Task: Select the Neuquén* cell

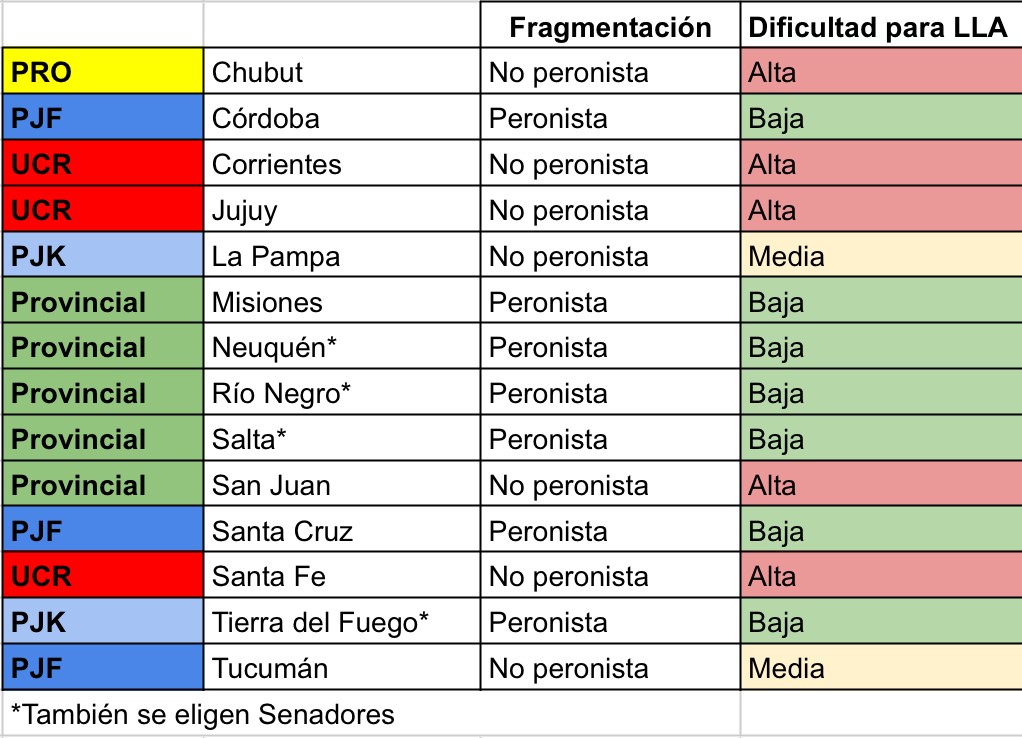Action: tap(341, 348)
